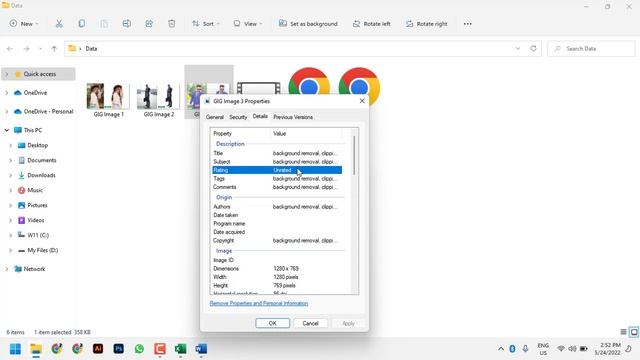Select Quick access in navigation pane
640x360 pixels.
pyautogui.click(x=40, y=74)
